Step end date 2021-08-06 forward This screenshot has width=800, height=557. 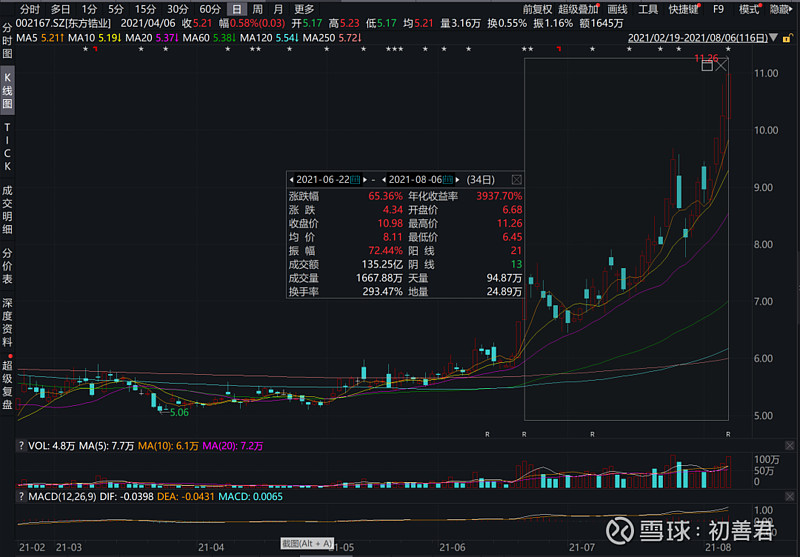457,180
